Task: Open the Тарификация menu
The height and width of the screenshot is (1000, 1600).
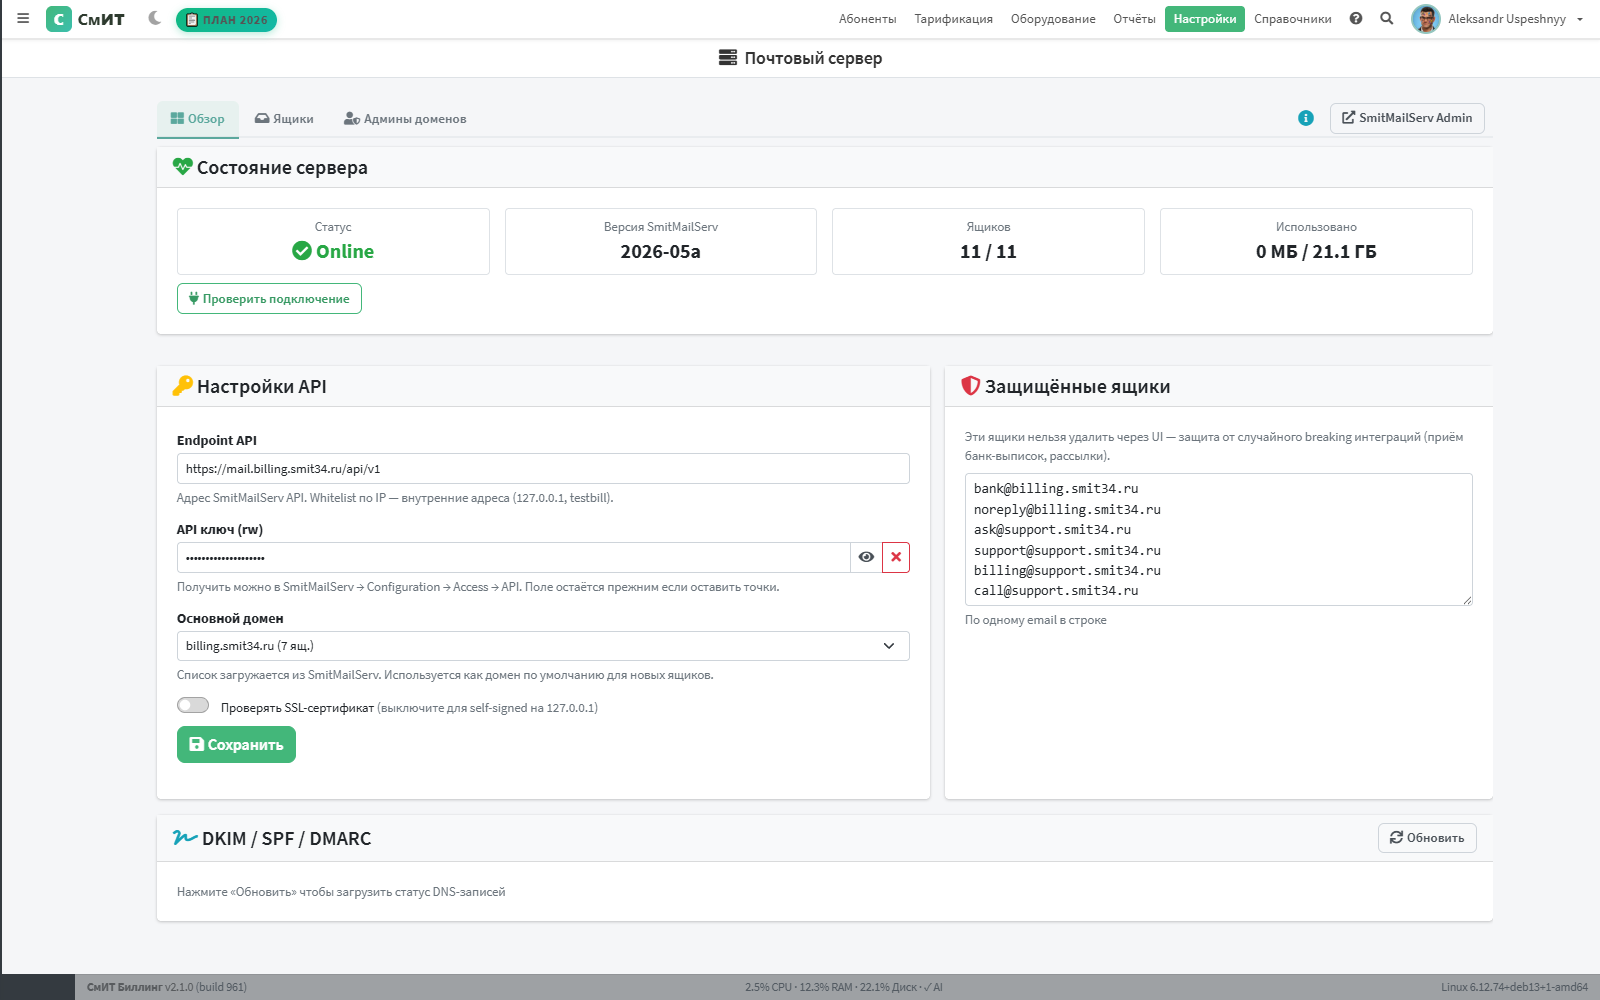Action: pos(953,19)
